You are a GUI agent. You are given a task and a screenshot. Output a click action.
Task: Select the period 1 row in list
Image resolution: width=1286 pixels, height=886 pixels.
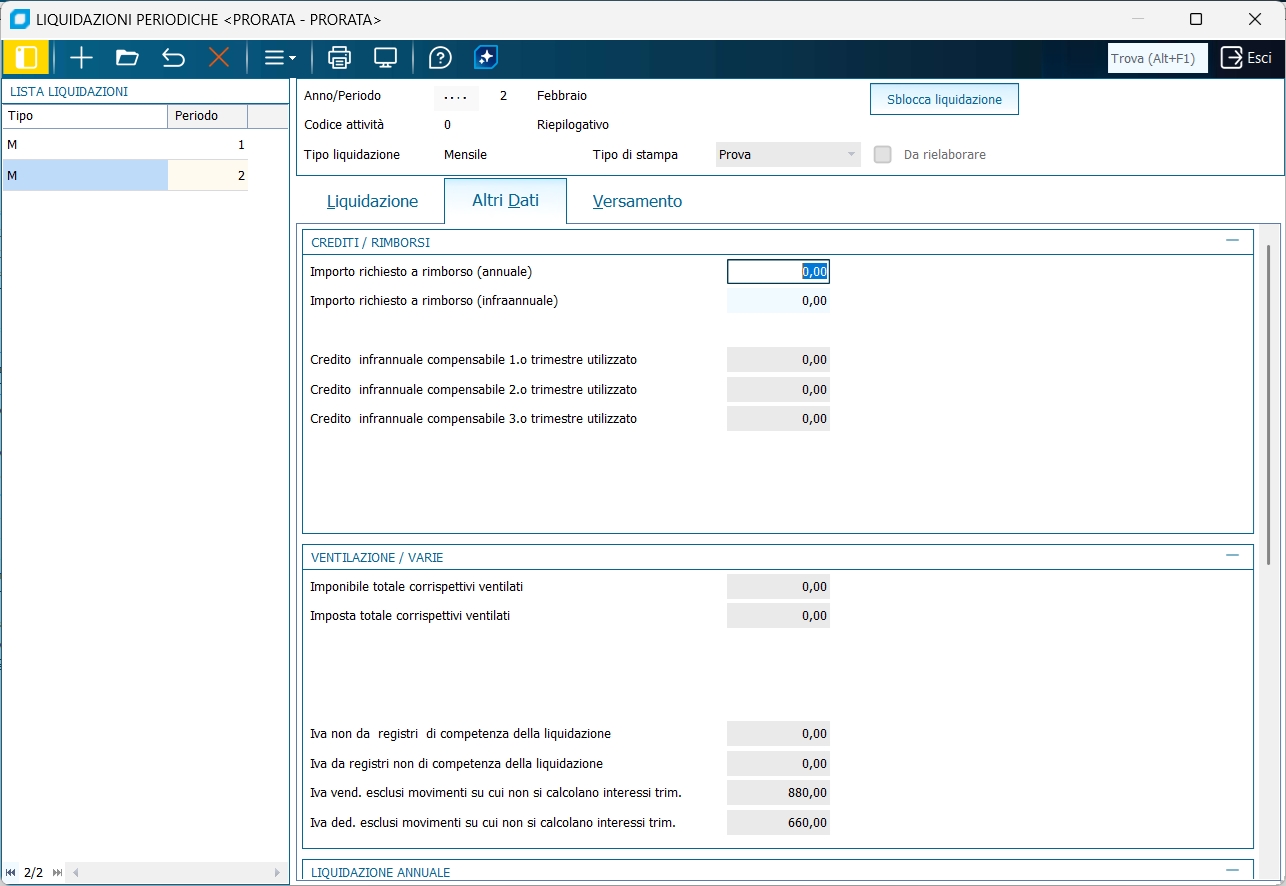[125, 145]
